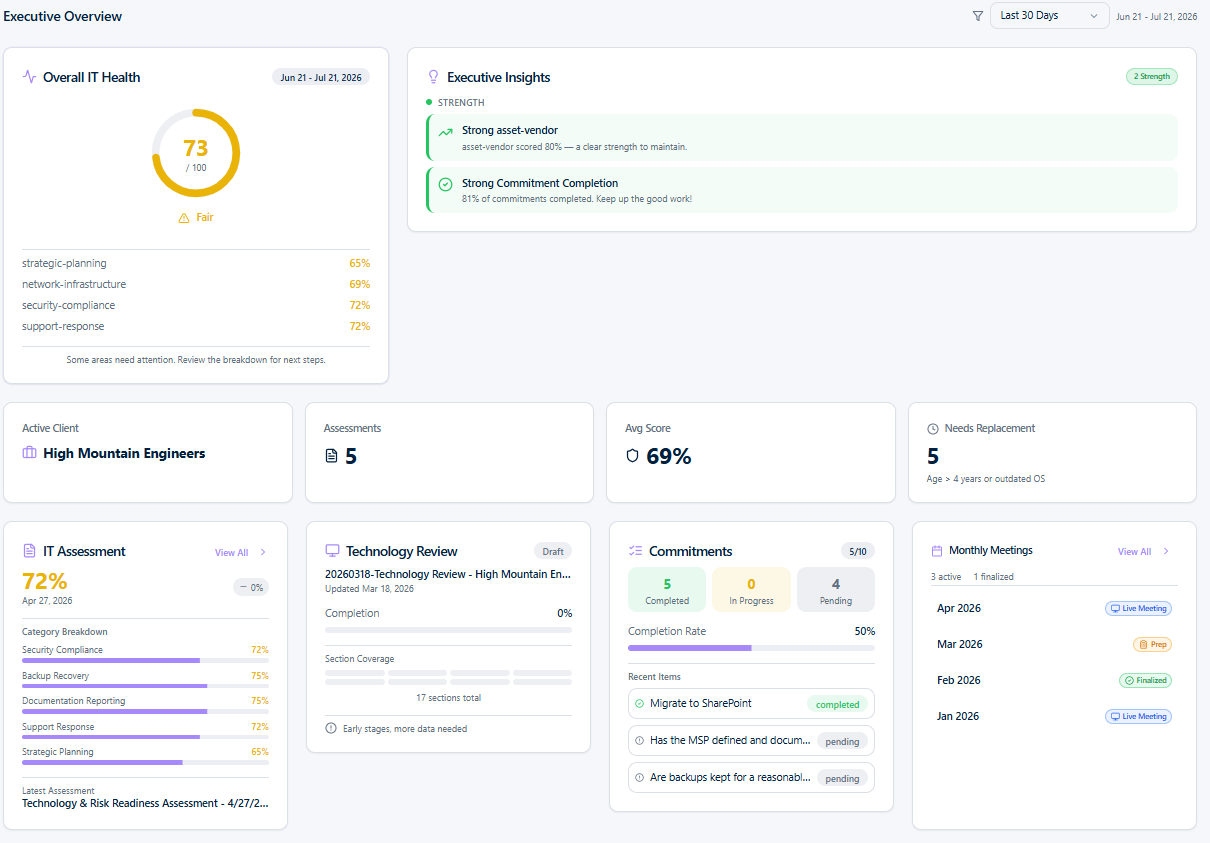Click the Live Meeting badge for Apr 2026
The image size is (1210, 843).
(x=1138, y=608)
